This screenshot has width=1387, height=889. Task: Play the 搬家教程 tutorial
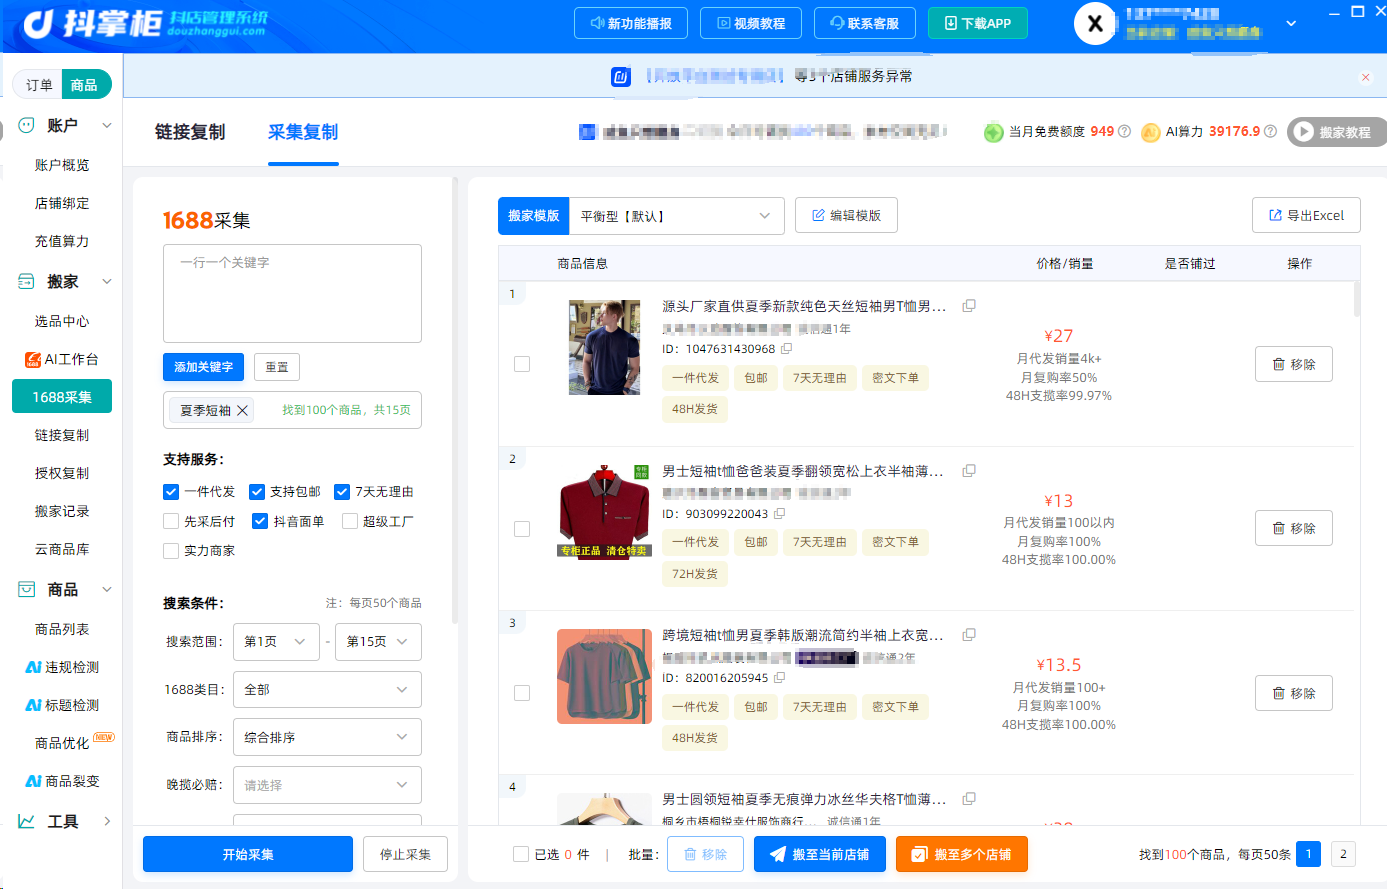[1336, 132]
